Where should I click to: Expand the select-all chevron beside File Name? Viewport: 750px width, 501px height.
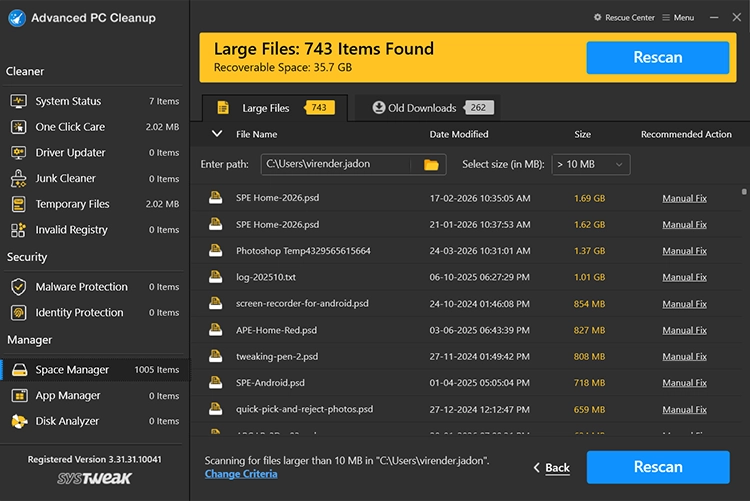click(x=217, y=134)
